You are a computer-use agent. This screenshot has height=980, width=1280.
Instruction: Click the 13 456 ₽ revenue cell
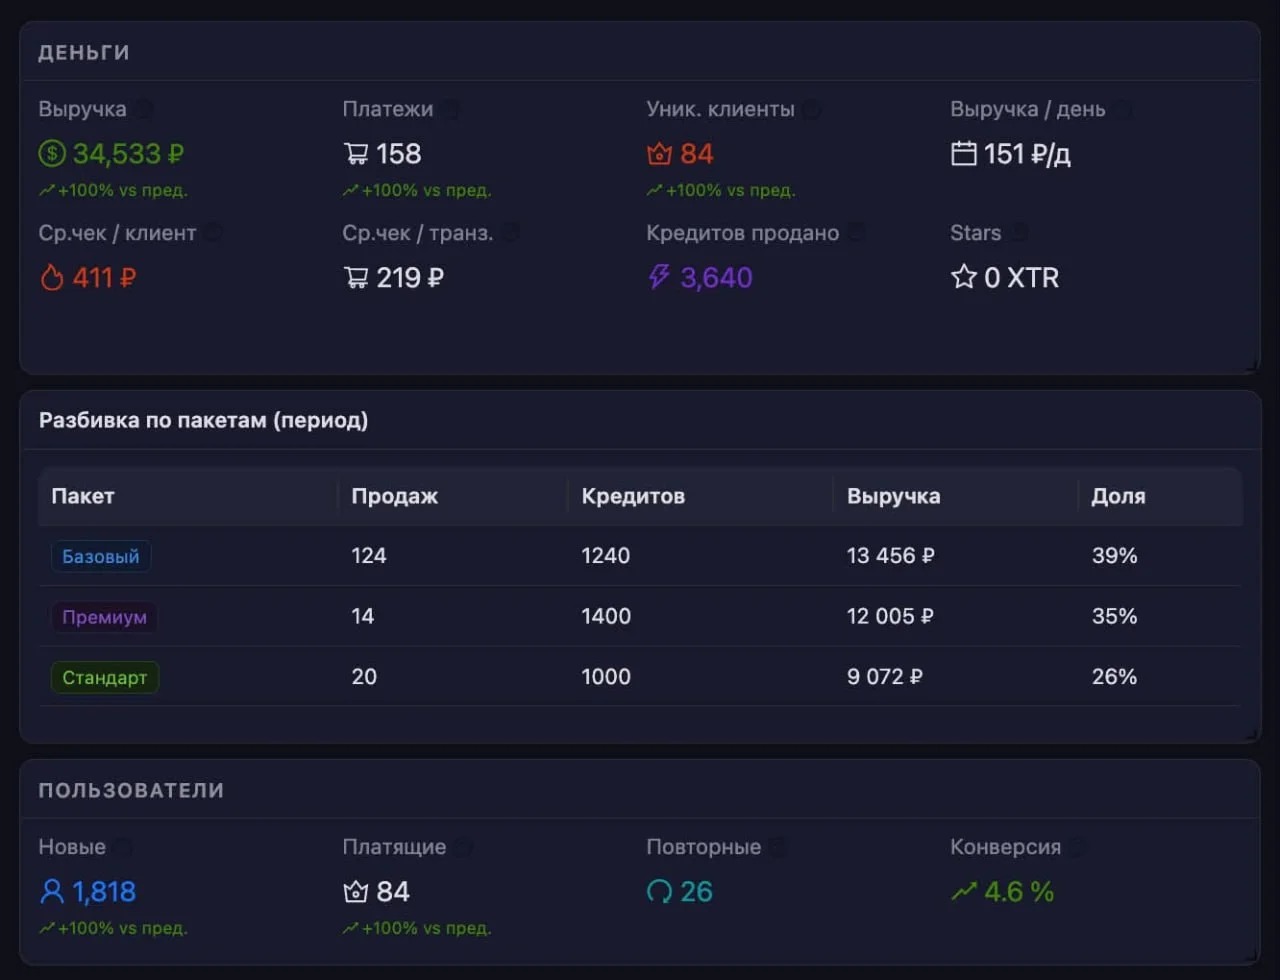(890, 556)
